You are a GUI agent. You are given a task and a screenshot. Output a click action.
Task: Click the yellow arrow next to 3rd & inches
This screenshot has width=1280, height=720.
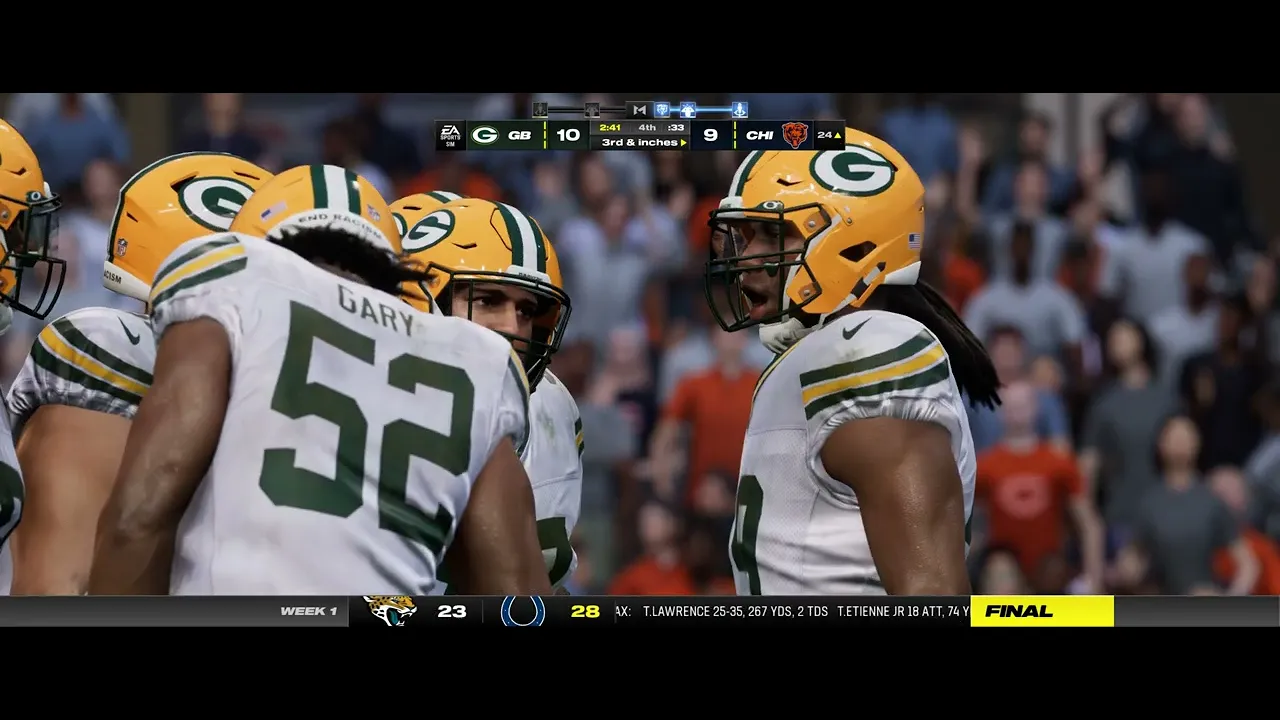[684, 143]
